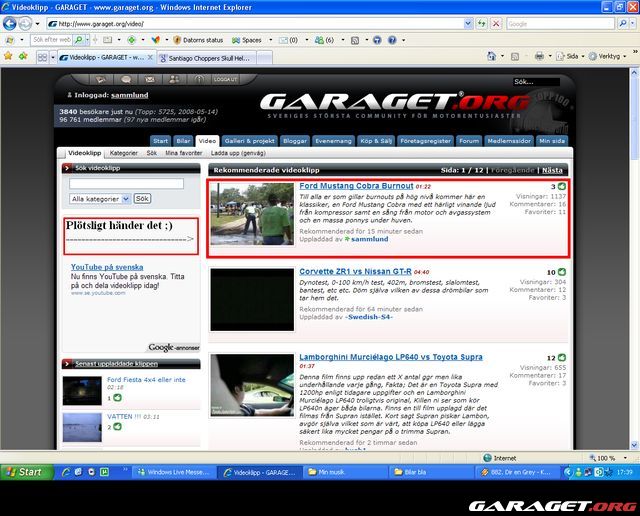
Task: Click the Lamborghini vs Supra video thumbnail
Action: (252, 385)
